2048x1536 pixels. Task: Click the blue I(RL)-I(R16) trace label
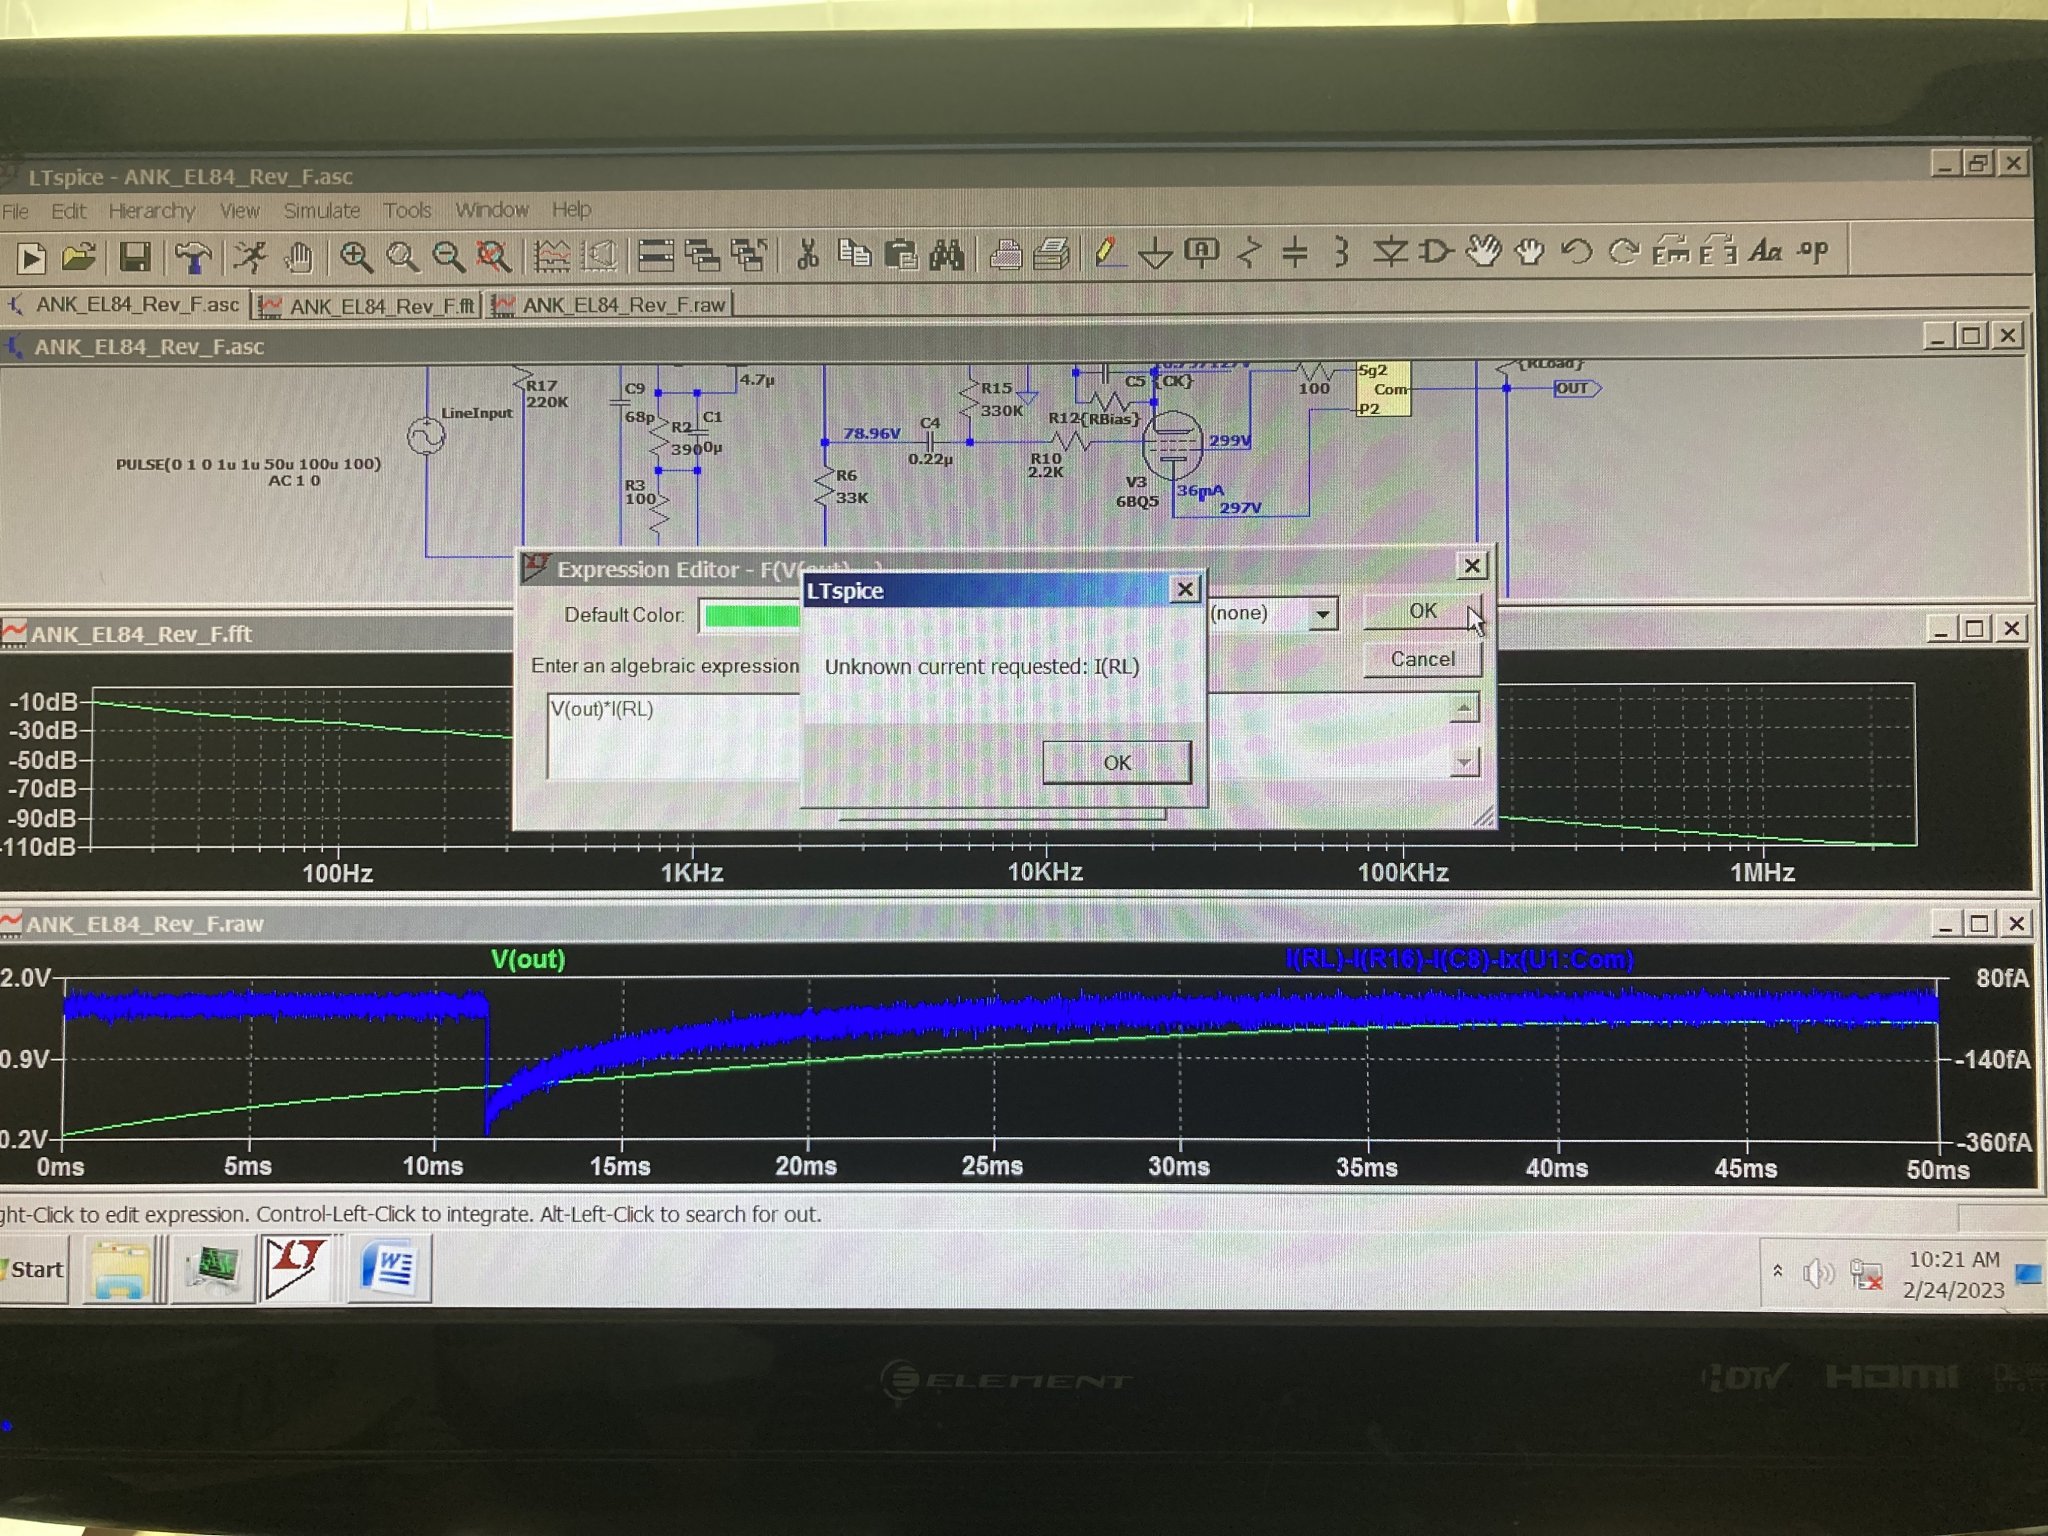click(x=1459, y=960)
